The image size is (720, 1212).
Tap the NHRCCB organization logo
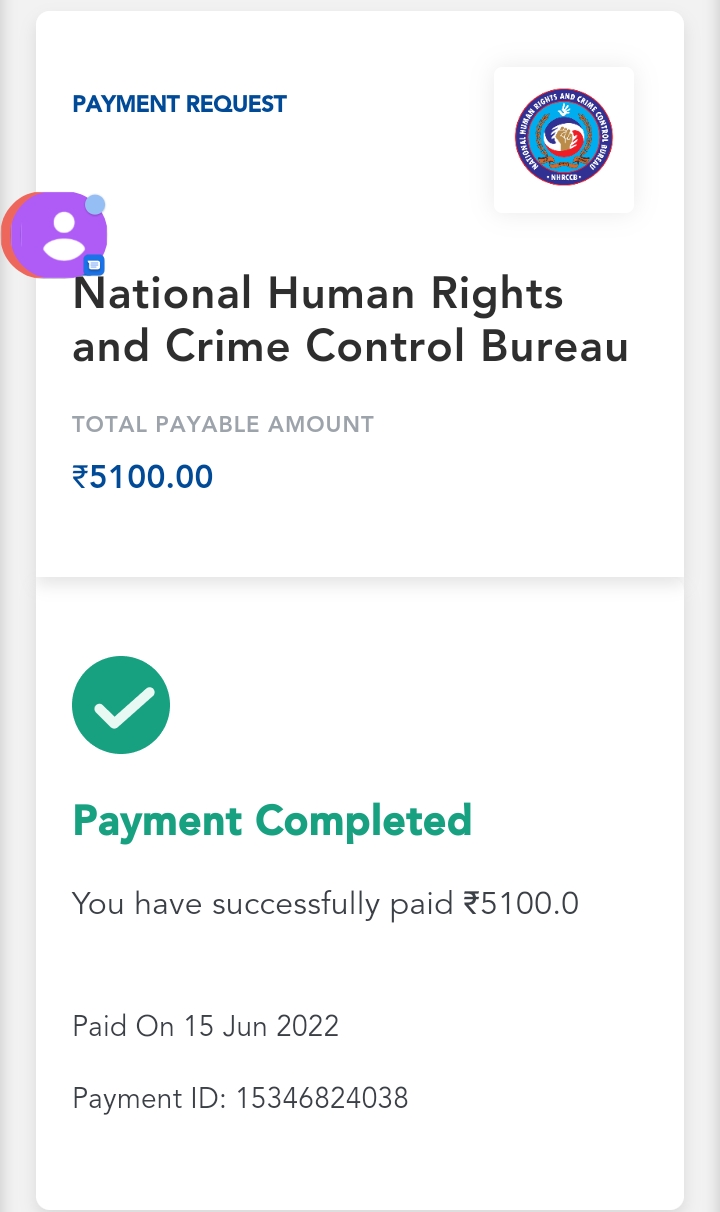[x=563, y=139]
